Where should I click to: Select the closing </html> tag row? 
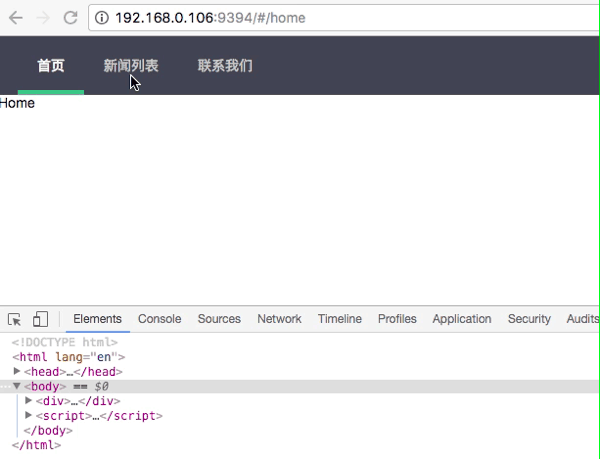[36, 445]
